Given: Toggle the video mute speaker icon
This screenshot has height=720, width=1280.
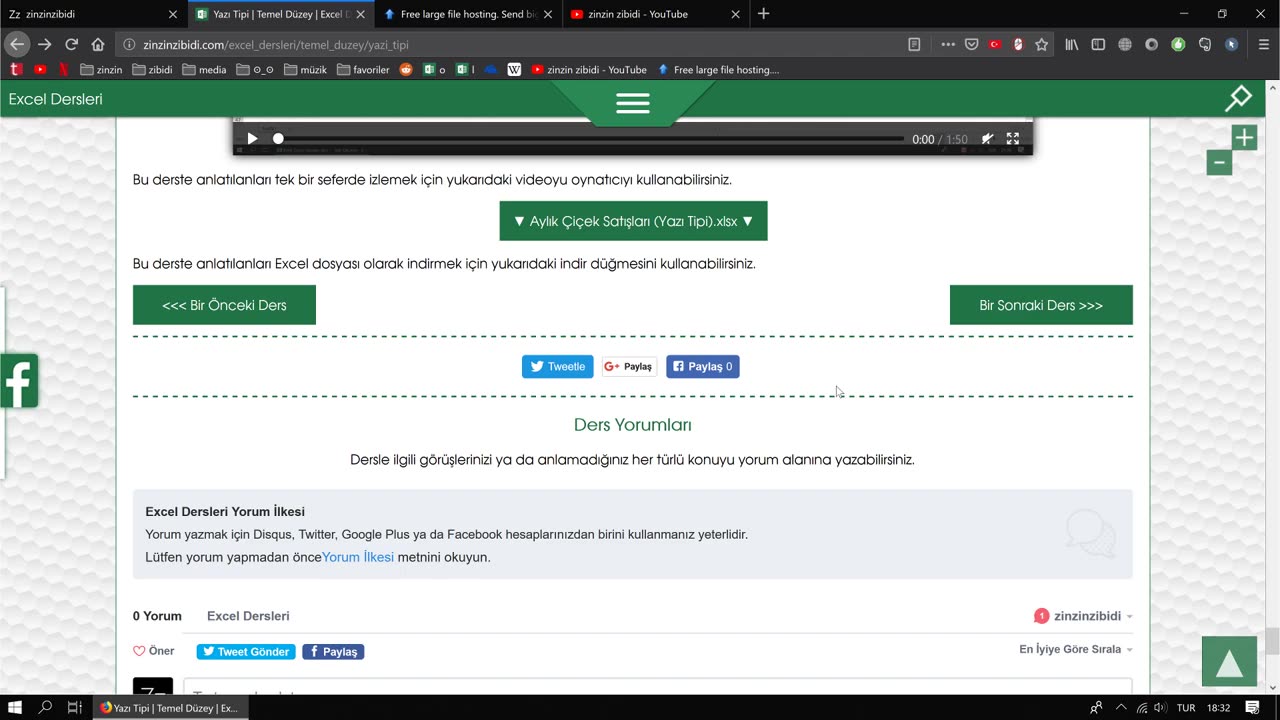Looking at the screenshot, I should coord(987,139).
